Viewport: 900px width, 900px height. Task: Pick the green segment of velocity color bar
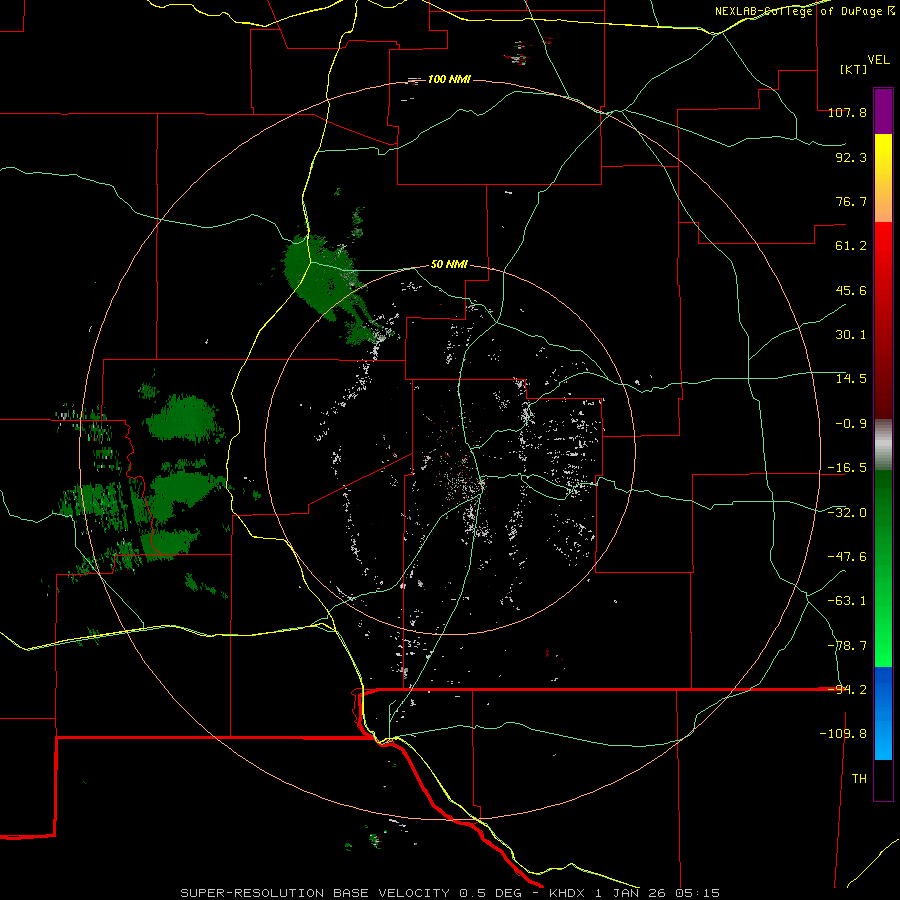883,568
